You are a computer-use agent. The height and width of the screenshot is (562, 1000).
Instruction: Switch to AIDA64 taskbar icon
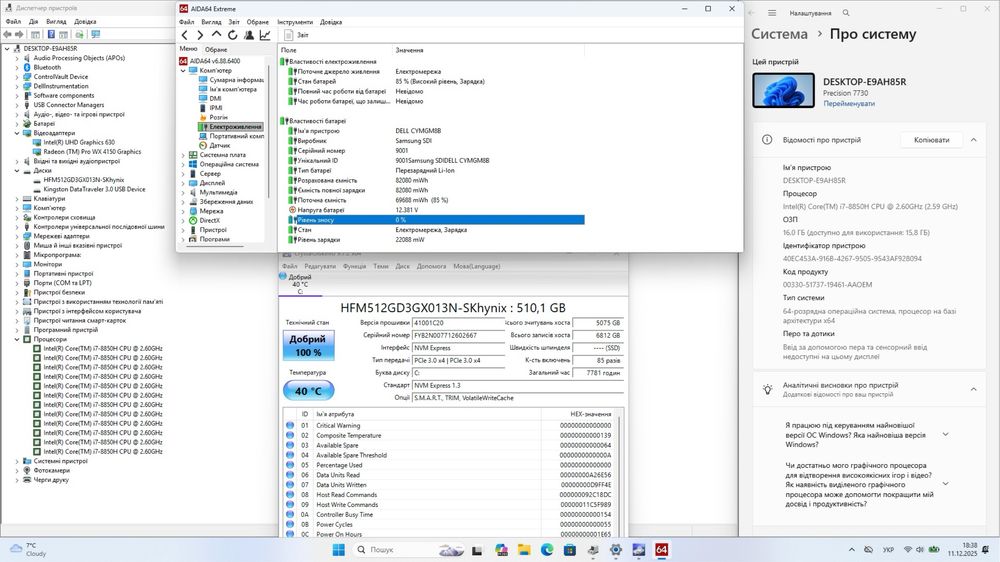click(x=661, y=549)
